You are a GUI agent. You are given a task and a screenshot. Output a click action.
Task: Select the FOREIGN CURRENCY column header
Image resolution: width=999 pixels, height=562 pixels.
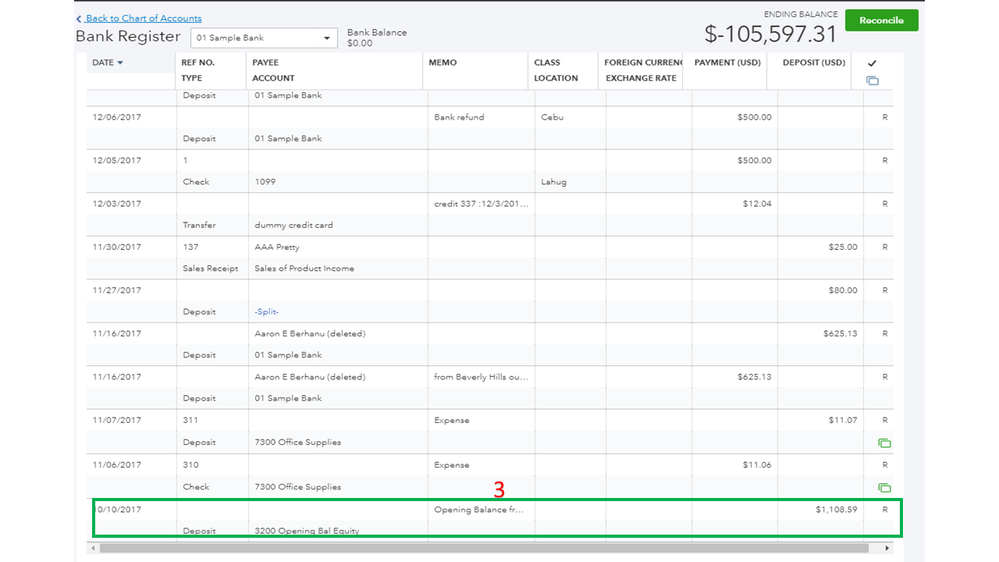point(642,62)
